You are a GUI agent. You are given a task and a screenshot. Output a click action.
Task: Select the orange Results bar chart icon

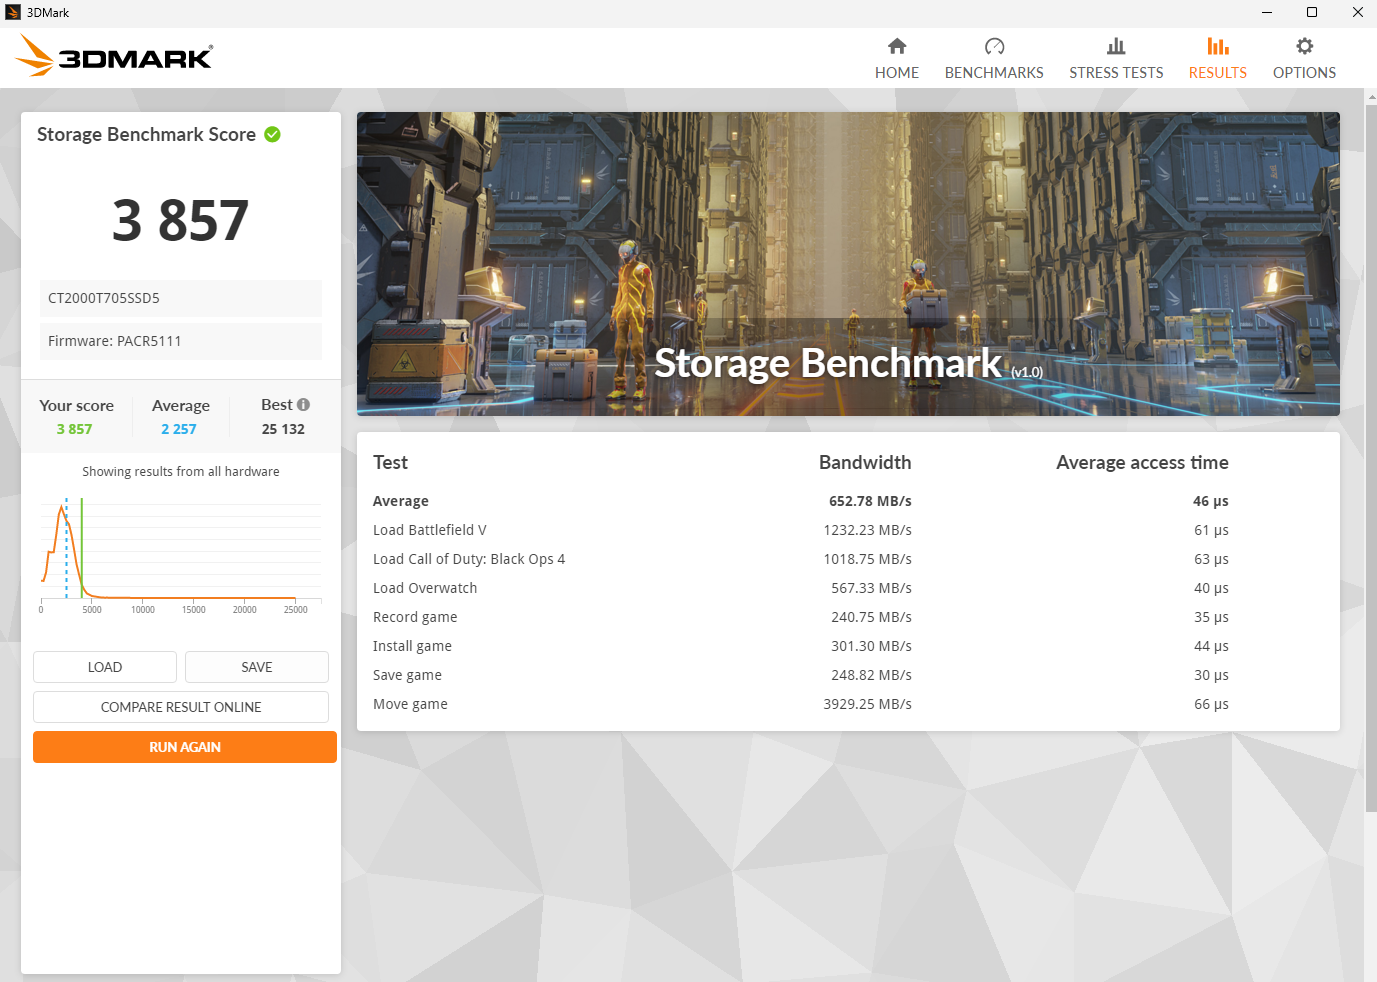(x=1217, y=46)
